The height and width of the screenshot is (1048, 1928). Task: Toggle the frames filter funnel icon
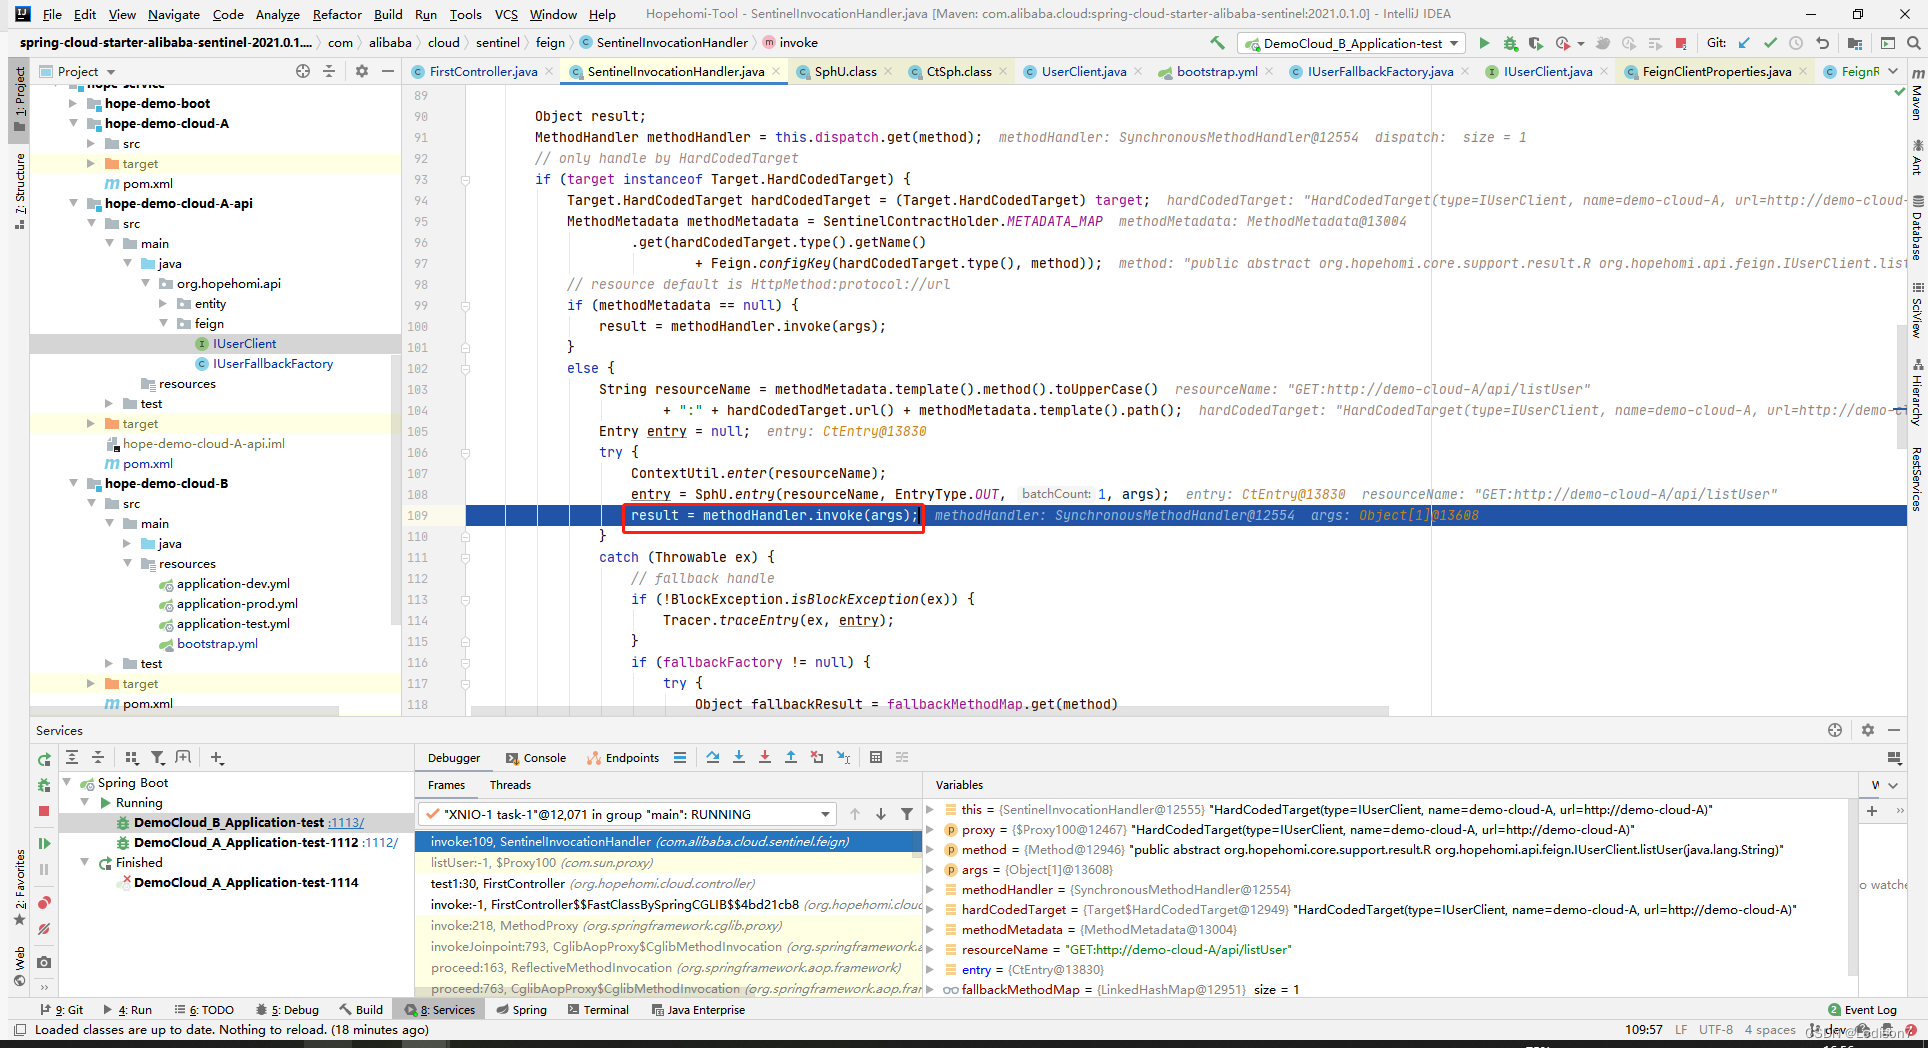click(907, 814)
